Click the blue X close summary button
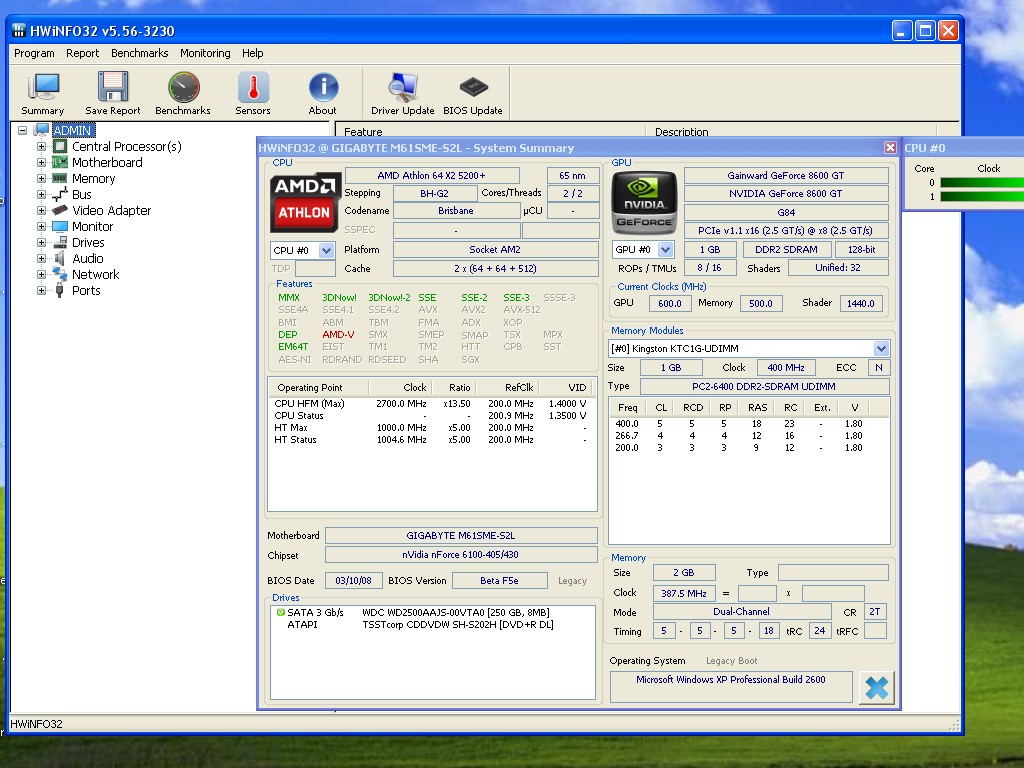The image size is (1024, 768). pyautogui.click(x=876, y=688)
